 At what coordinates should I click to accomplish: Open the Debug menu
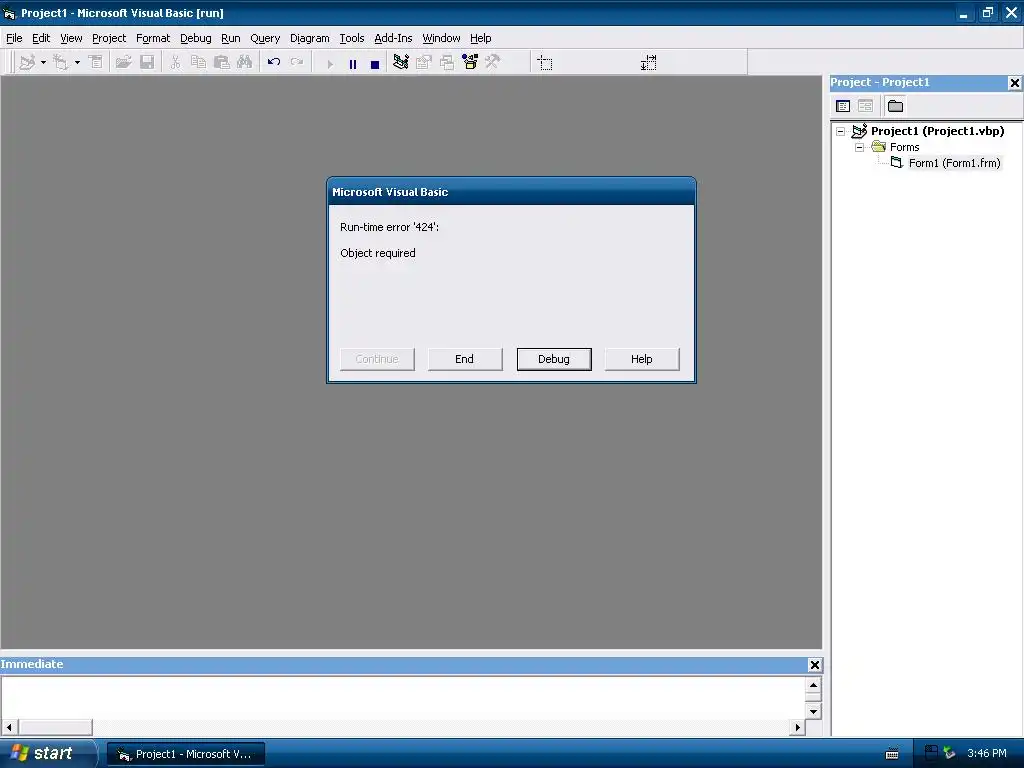pyautogui.click(x=196, y=38)
